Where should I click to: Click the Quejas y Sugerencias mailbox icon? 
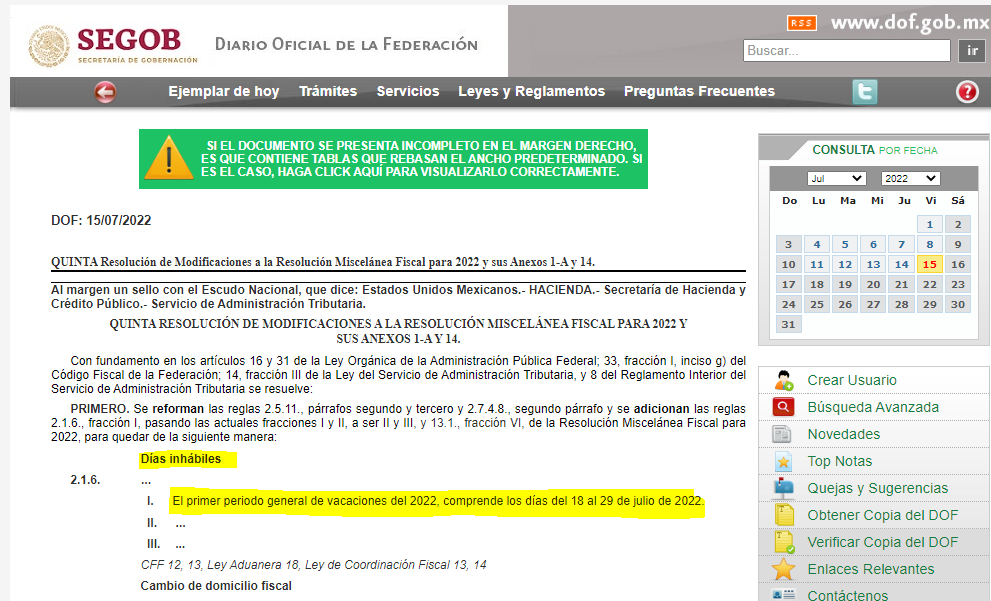coord(784,488)
